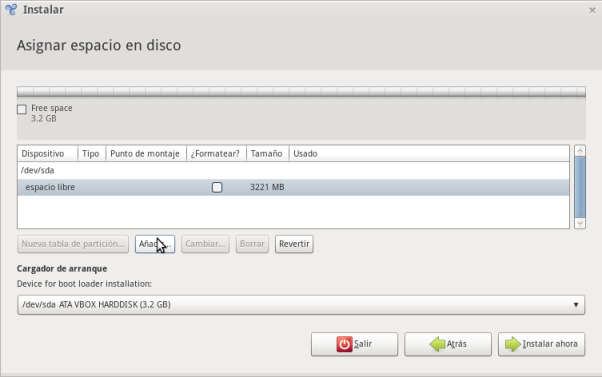Screen dimensions: 602x377
Task: Sort by the Dispositivo column header
Action: 48,154
